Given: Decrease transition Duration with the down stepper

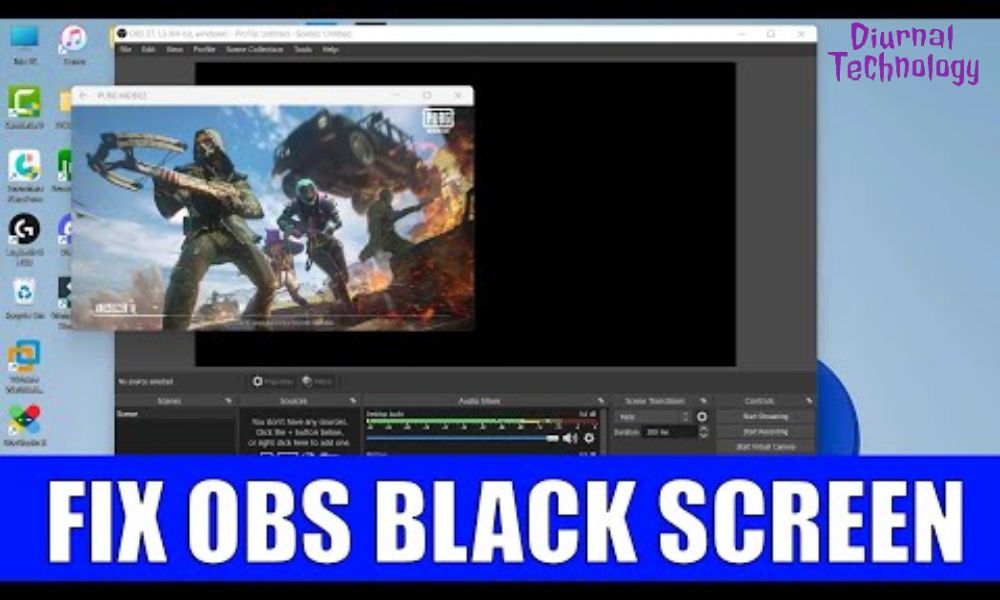Looking at the screenshot, I should [x=702, y=434].
